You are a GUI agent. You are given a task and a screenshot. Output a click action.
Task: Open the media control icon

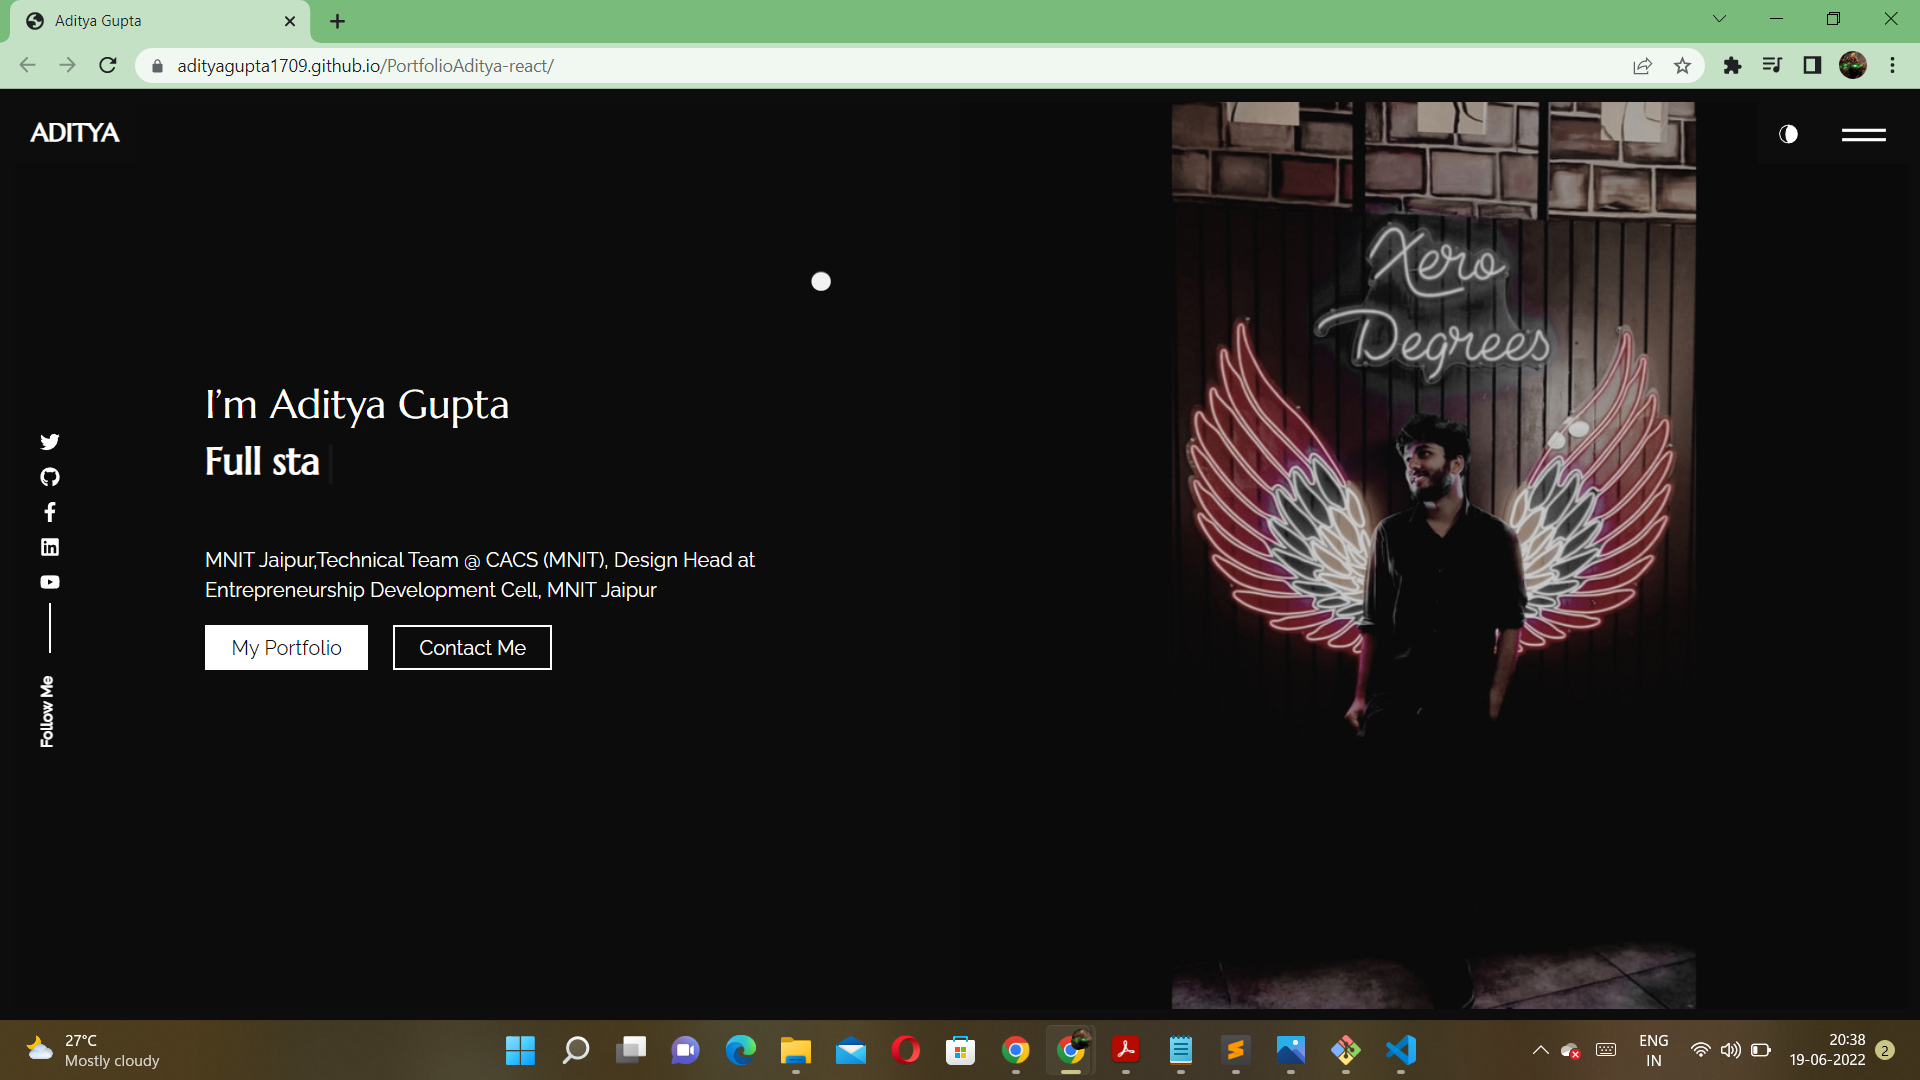pos(1772,66)
